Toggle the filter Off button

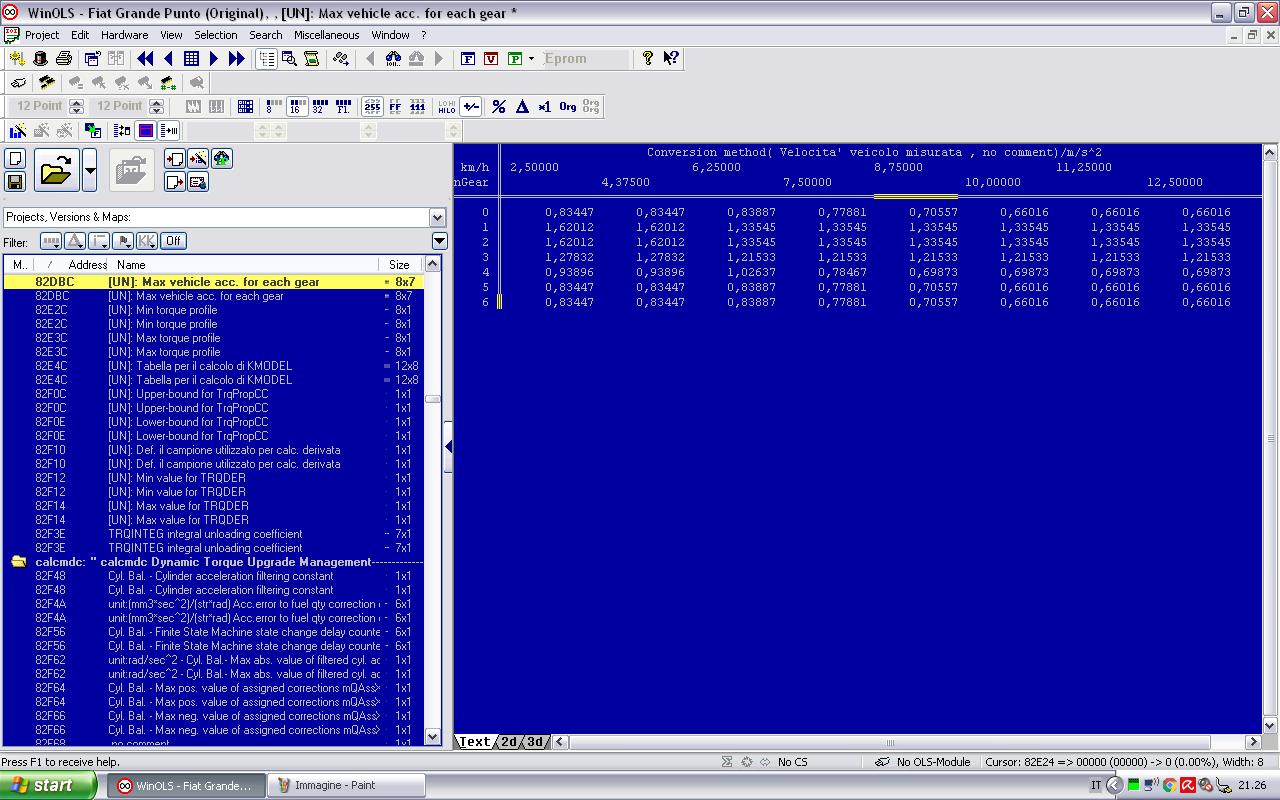pyautogui.click(x=173, y=241)
